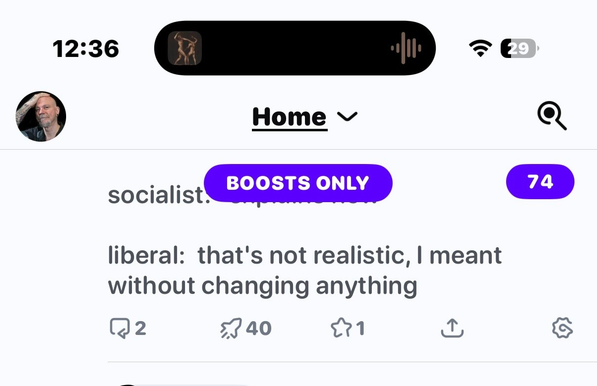Open the post reading 'liberal: that's not realistic'

point(305,270)
